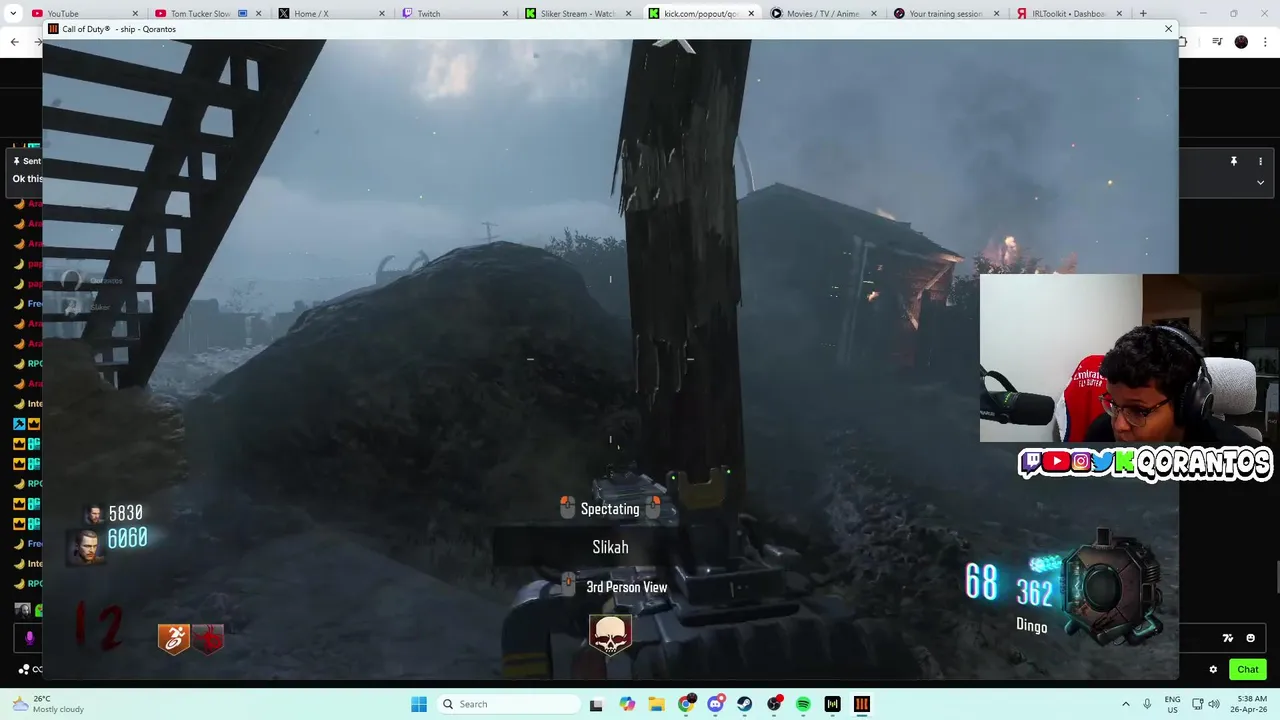Close the kick.com/popout tab
1280x720 pixels.
[x=751, y=14]
